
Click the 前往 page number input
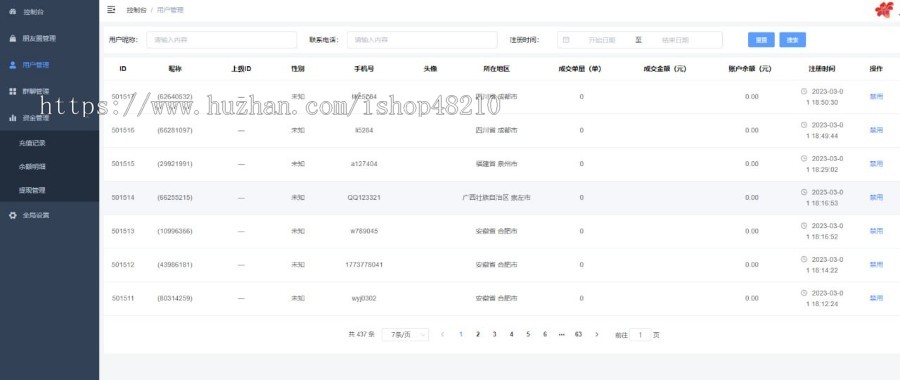click(x=640, y=335)
